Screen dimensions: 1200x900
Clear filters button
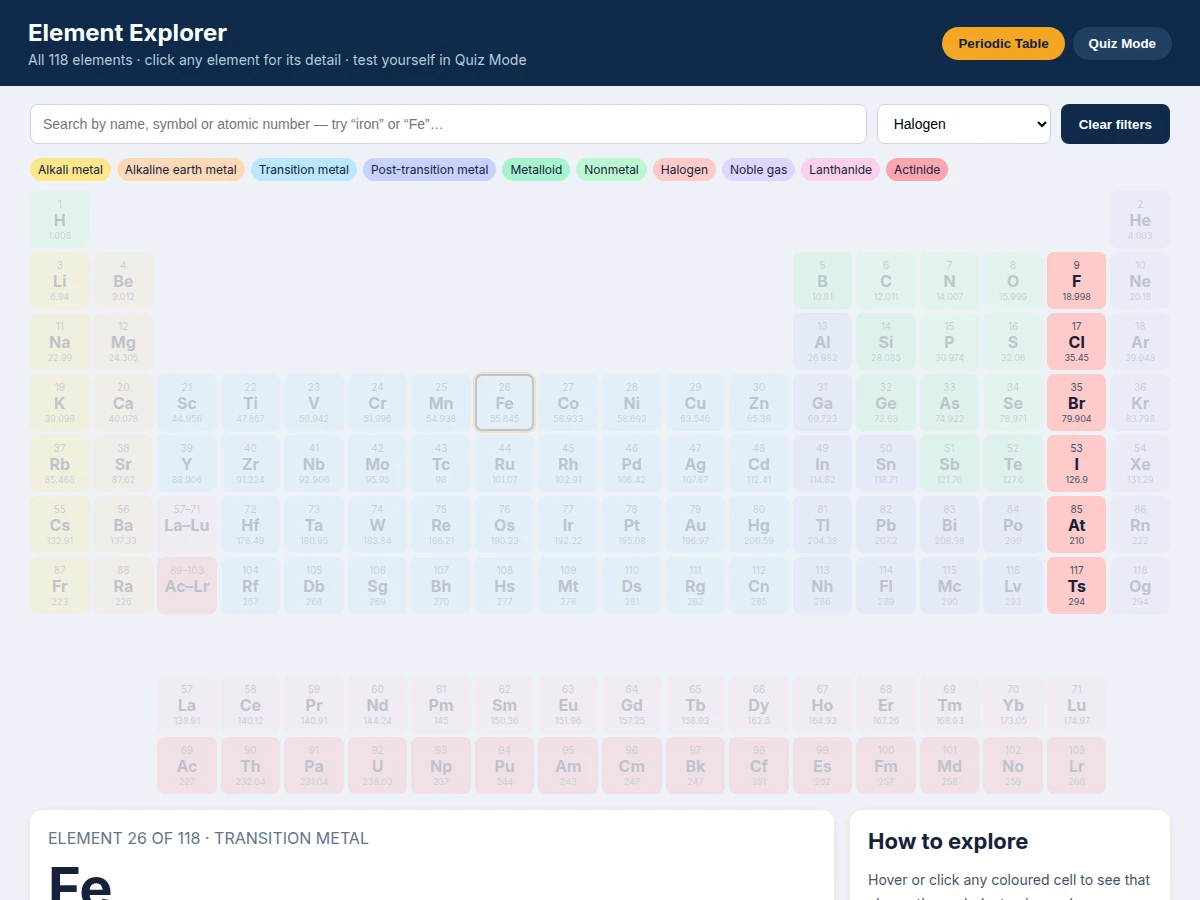tap(1115, 124)
